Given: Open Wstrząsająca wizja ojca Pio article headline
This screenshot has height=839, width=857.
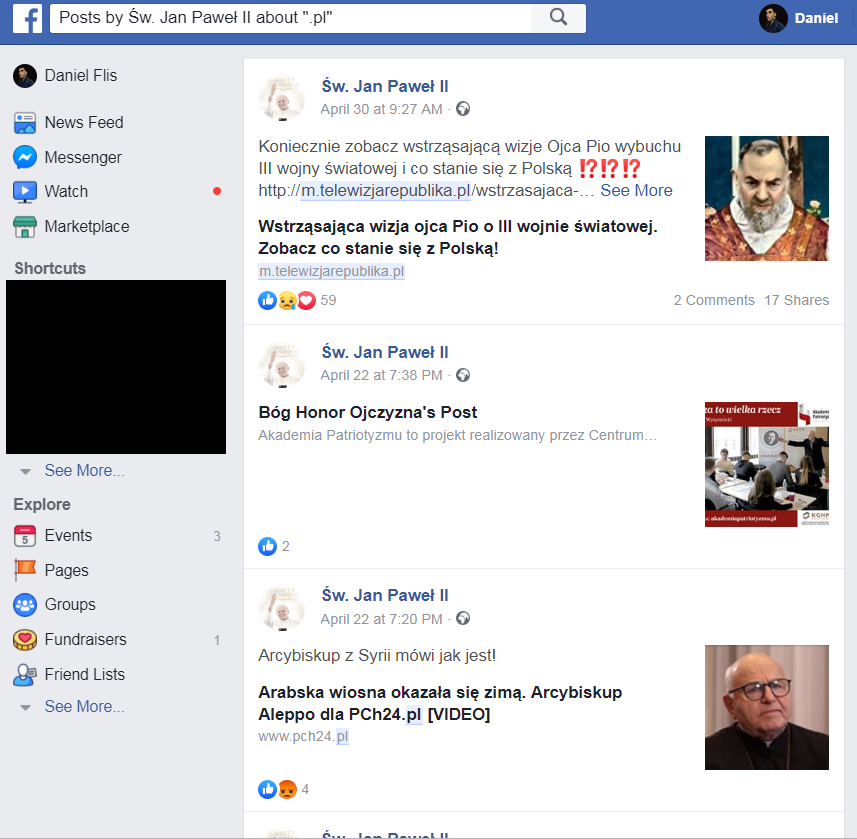Looking at the screenshot, I should point(457,237).
